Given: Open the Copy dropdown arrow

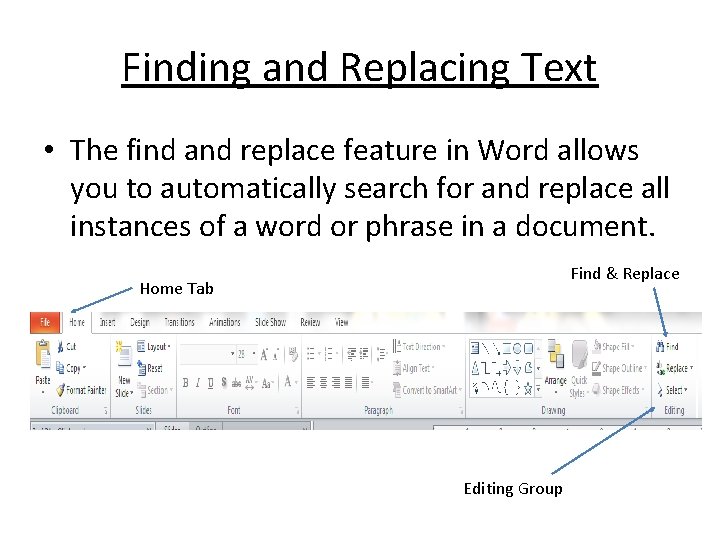Looking at the screenshot, I should pos(84,368).
